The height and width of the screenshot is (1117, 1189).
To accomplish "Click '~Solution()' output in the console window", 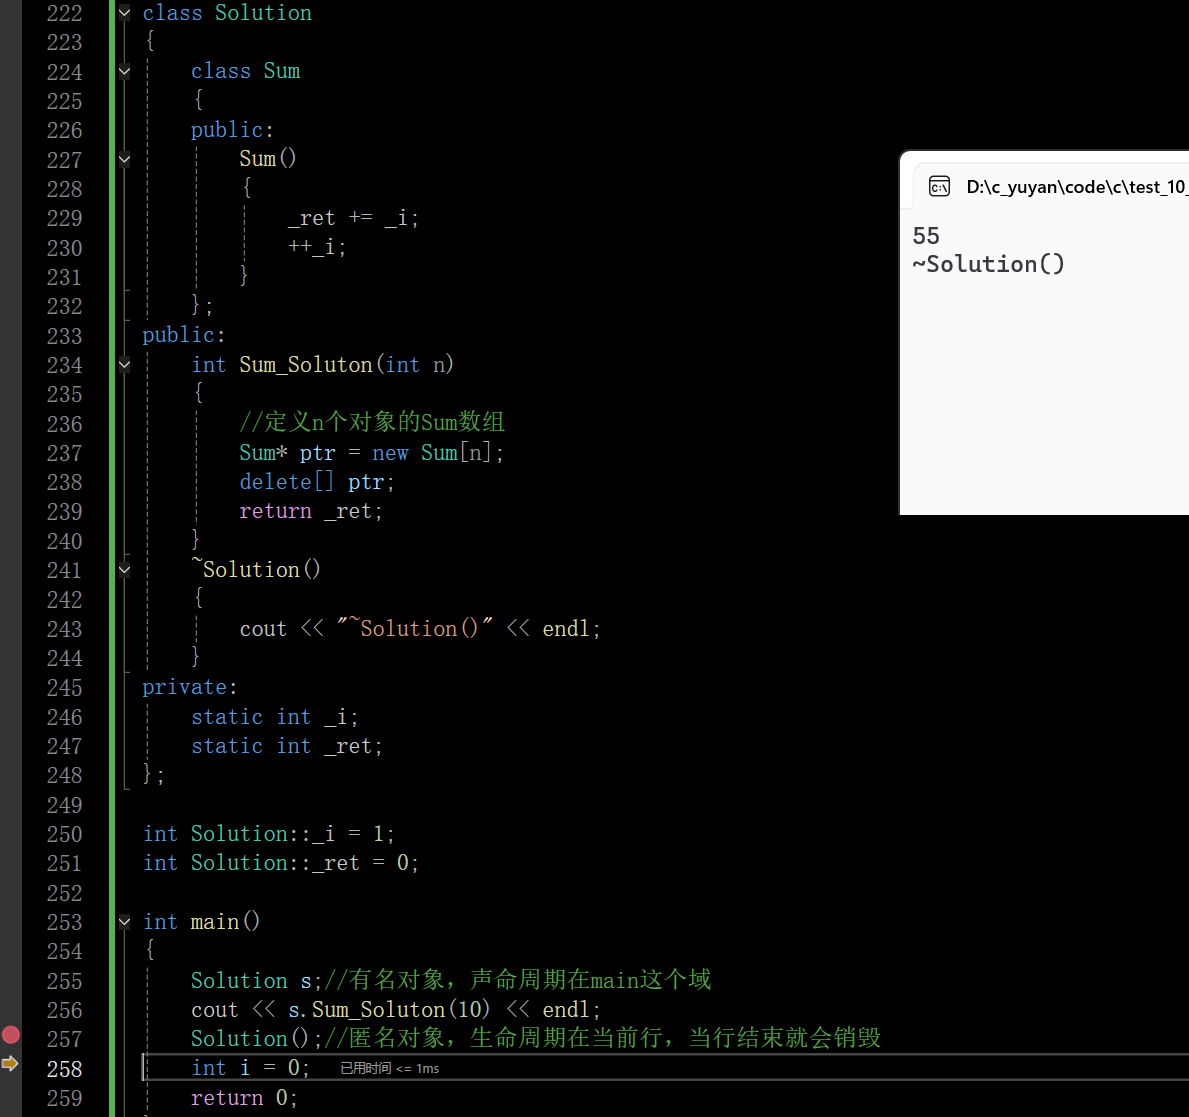I will 988,264.
